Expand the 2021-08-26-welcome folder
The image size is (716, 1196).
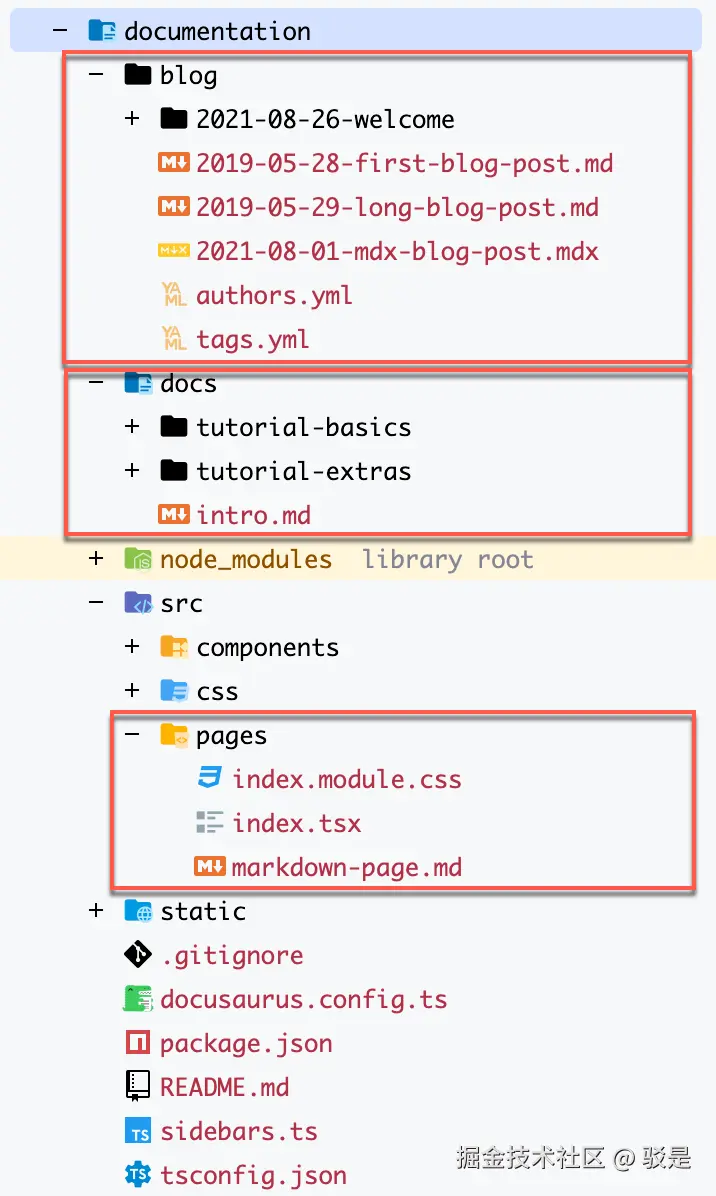point(132,119)
